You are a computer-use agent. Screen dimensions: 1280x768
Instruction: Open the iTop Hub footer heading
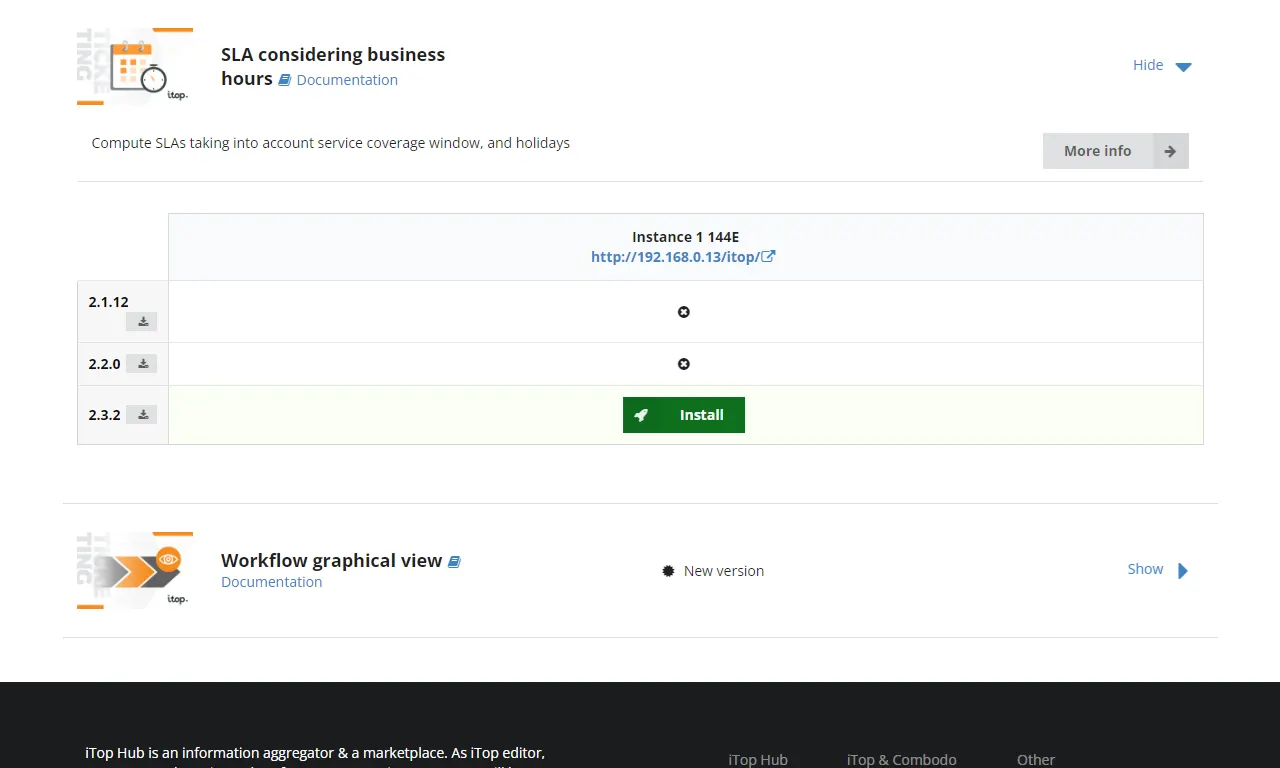tap(758, 760)
